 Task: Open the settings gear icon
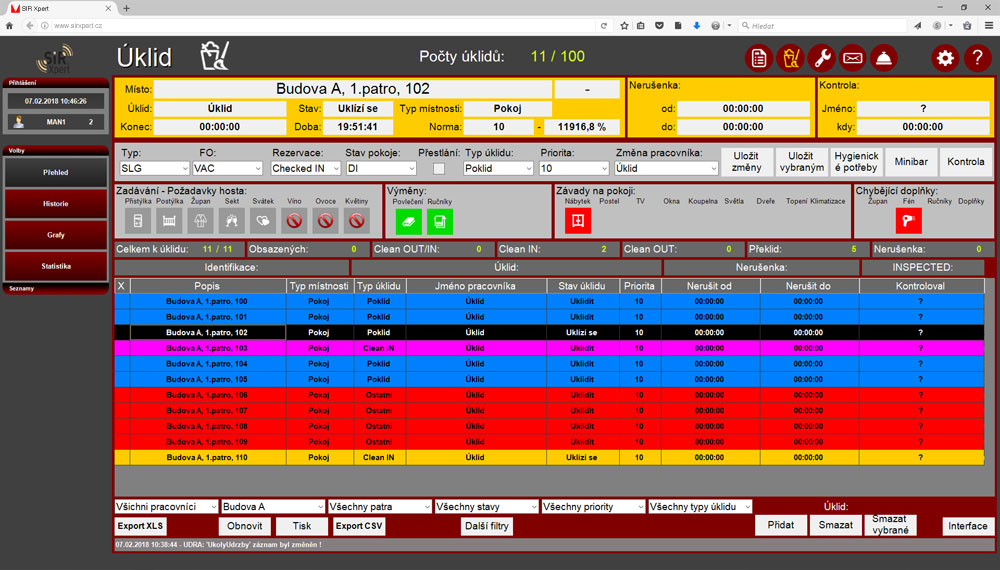click(x=945, y=58)
